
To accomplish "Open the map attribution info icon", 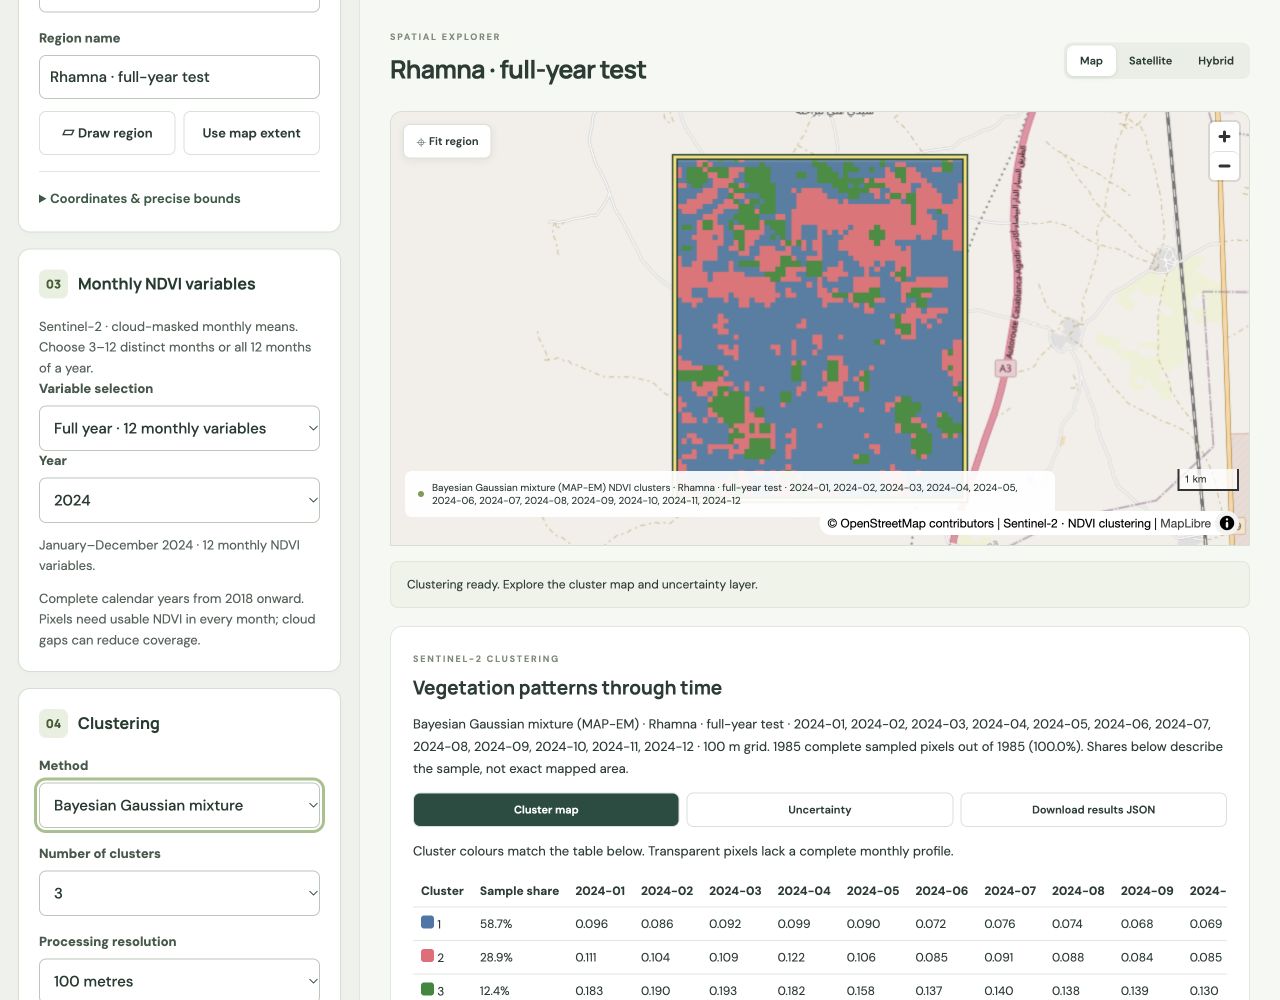I will [1227, 523].
